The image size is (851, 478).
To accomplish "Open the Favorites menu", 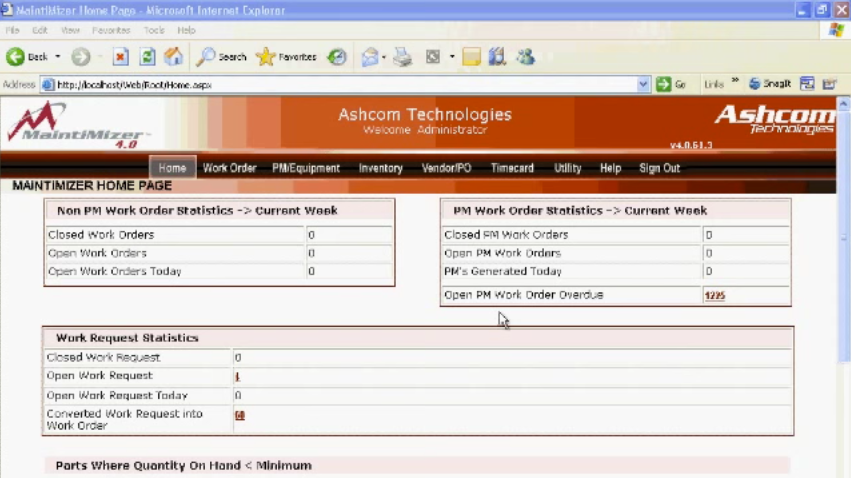I will click(x=111, y=30).
